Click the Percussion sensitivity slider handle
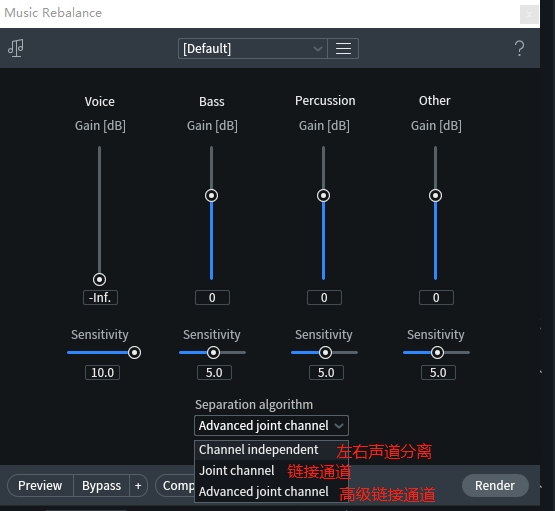The height and width of the screenshot is (511, 555). tap(325, 352)
